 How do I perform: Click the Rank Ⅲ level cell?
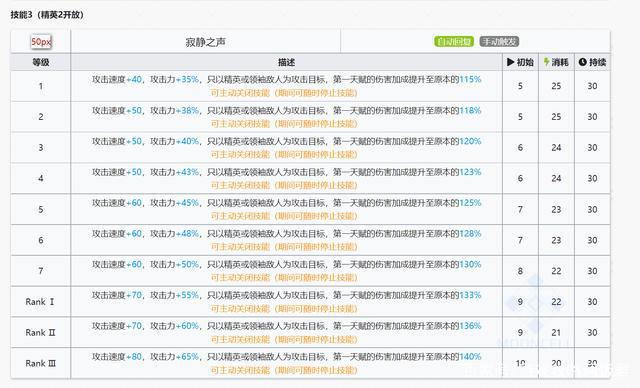tap(40, 364)
